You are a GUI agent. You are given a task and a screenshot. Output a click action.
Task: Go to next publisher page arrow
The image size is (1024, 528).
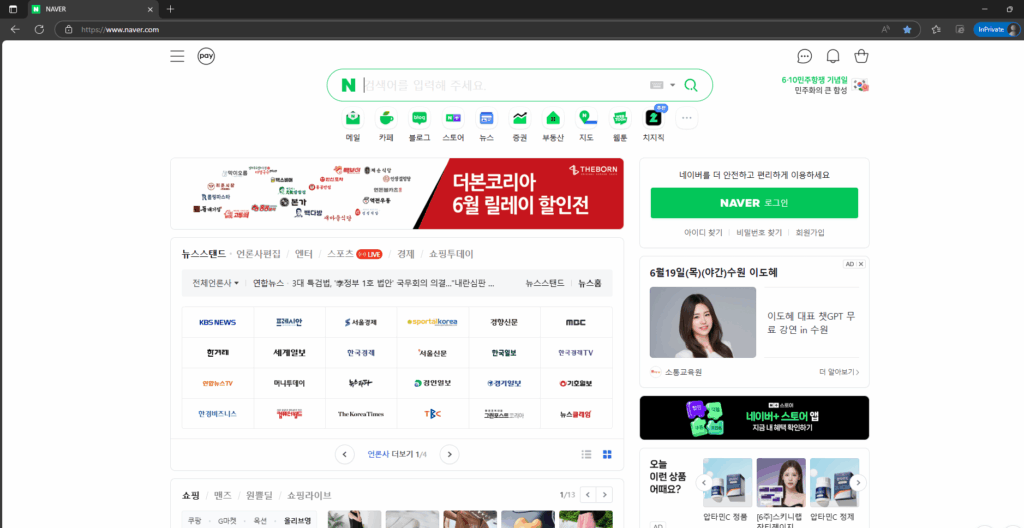click(449, 454)
